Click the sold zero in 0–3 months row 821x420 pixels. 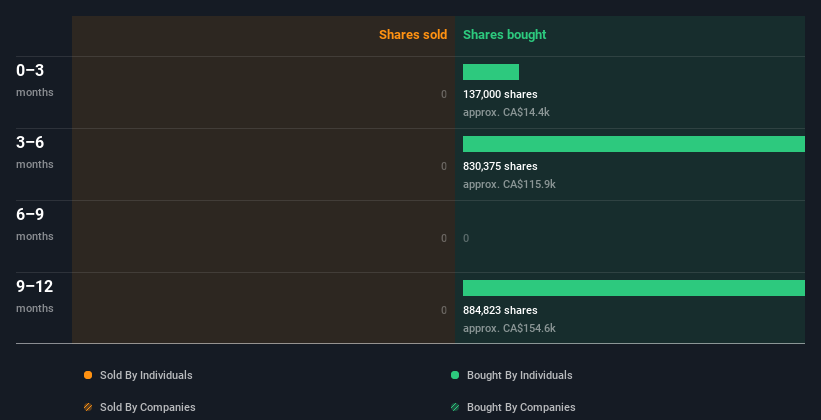click(444, 94)
